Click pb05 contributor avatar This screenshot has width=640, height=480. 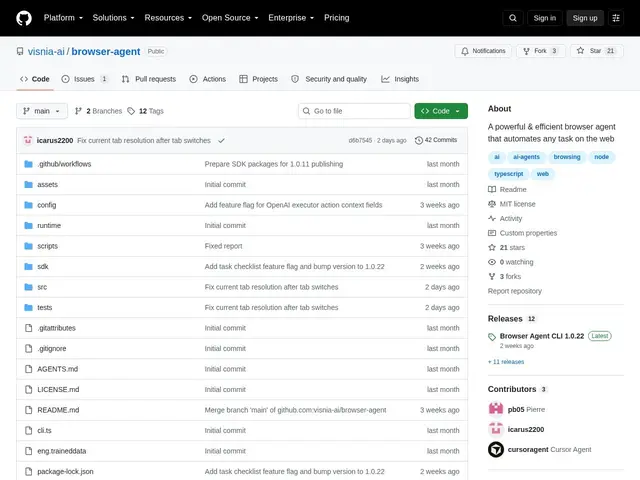496,409
